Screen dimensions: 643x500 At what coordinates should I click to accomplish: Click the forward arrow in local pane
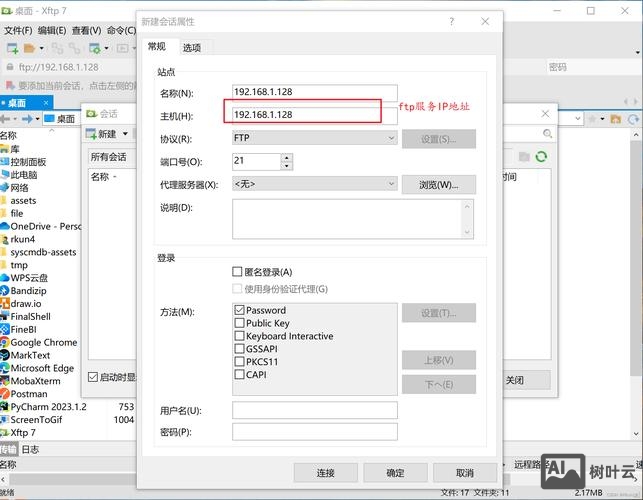click(27, 119)
